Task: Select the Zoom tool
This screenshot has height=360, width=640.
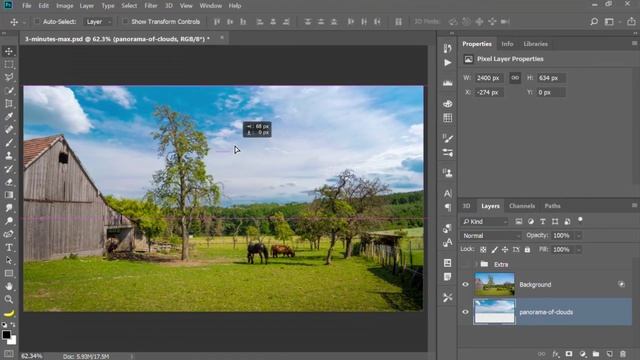Action: pyautogui.click(x=9, y=300)
